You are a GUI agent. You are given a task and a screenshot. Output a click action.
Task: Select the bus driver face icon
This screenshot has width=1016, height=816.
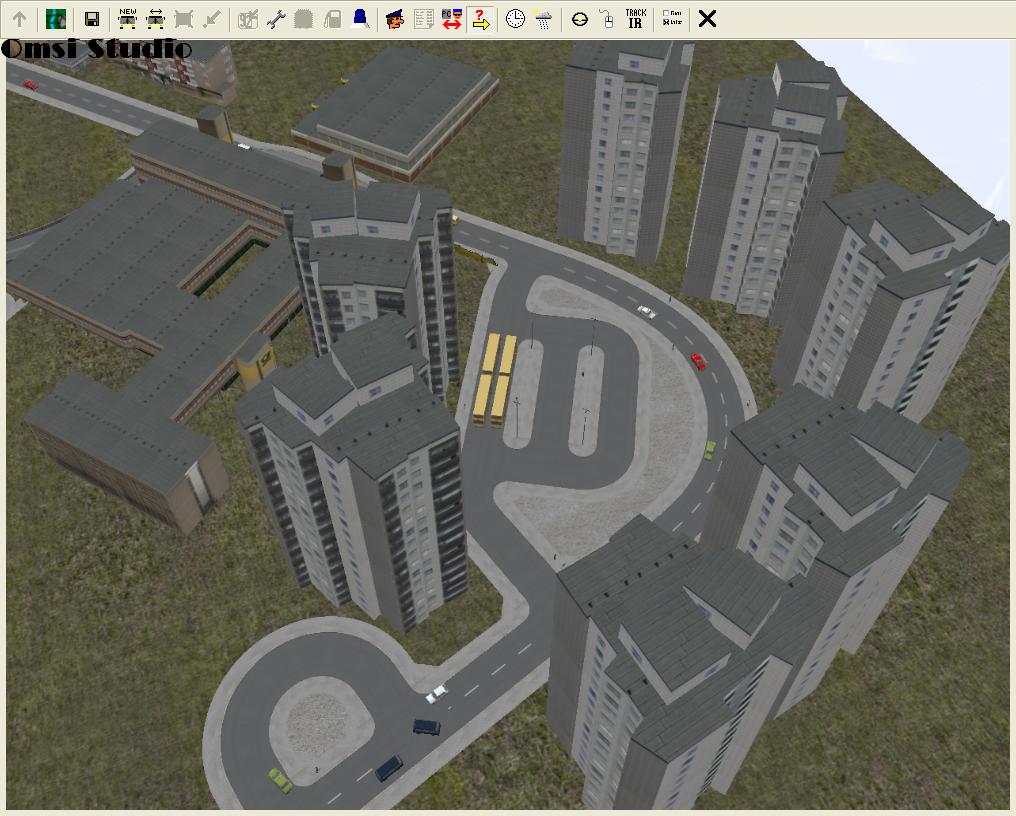pos(395,19)
